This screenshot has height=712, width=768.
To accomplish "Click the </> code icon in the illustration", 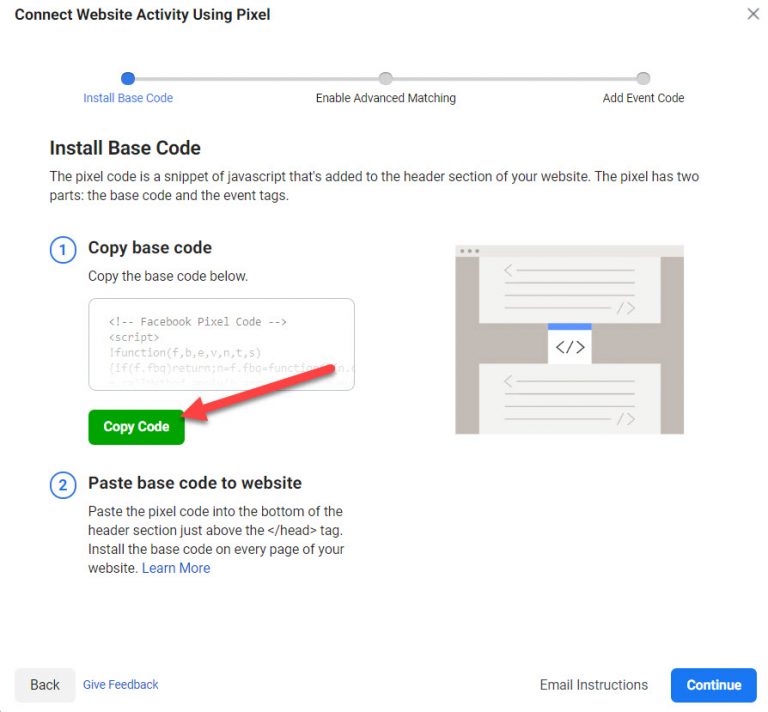I will coord(570,347).
